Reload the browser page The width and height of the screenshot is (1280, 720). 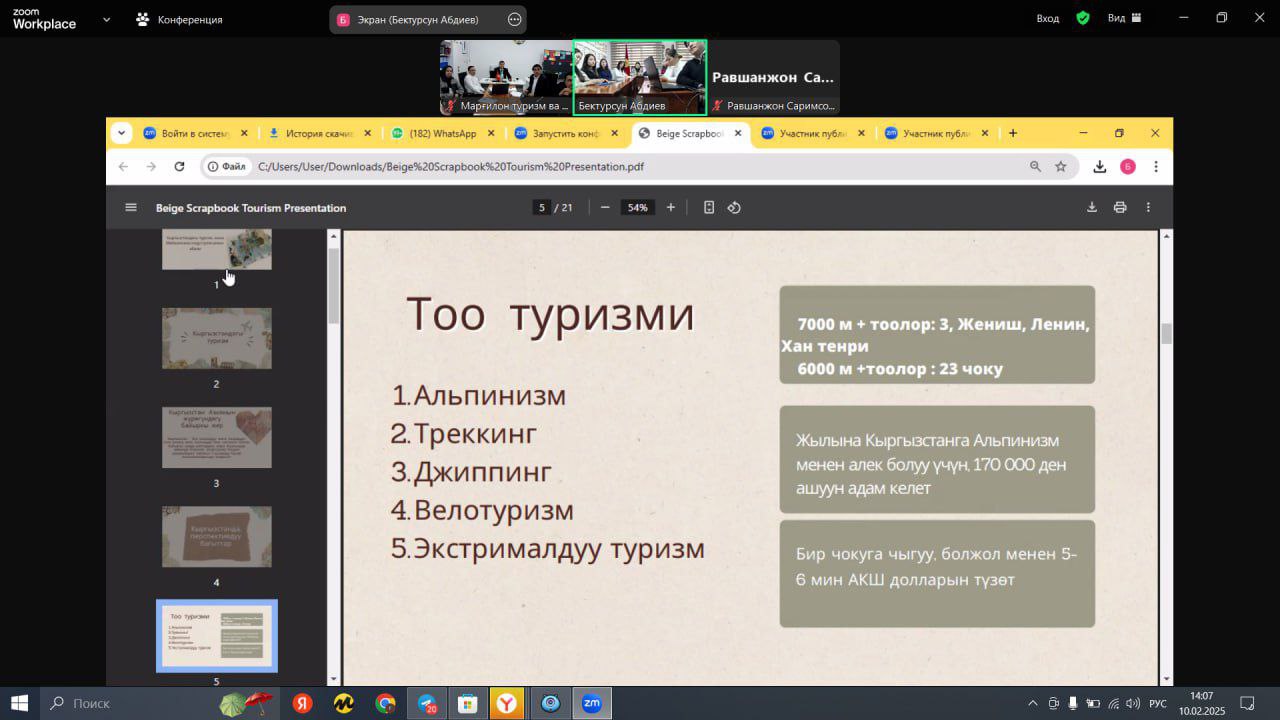coord(179,167)
